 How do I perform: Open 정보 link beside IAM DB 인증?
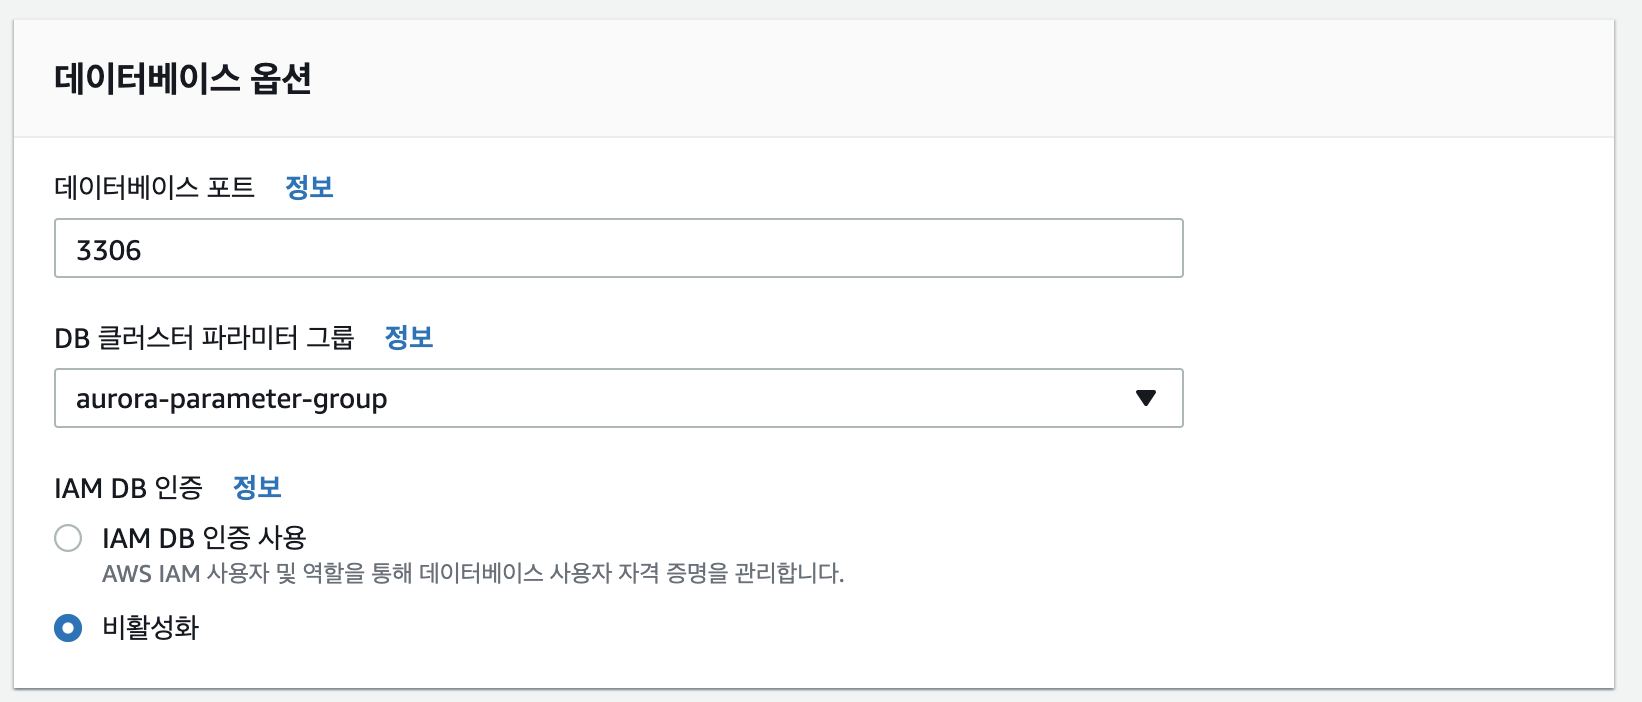point(257,487)
